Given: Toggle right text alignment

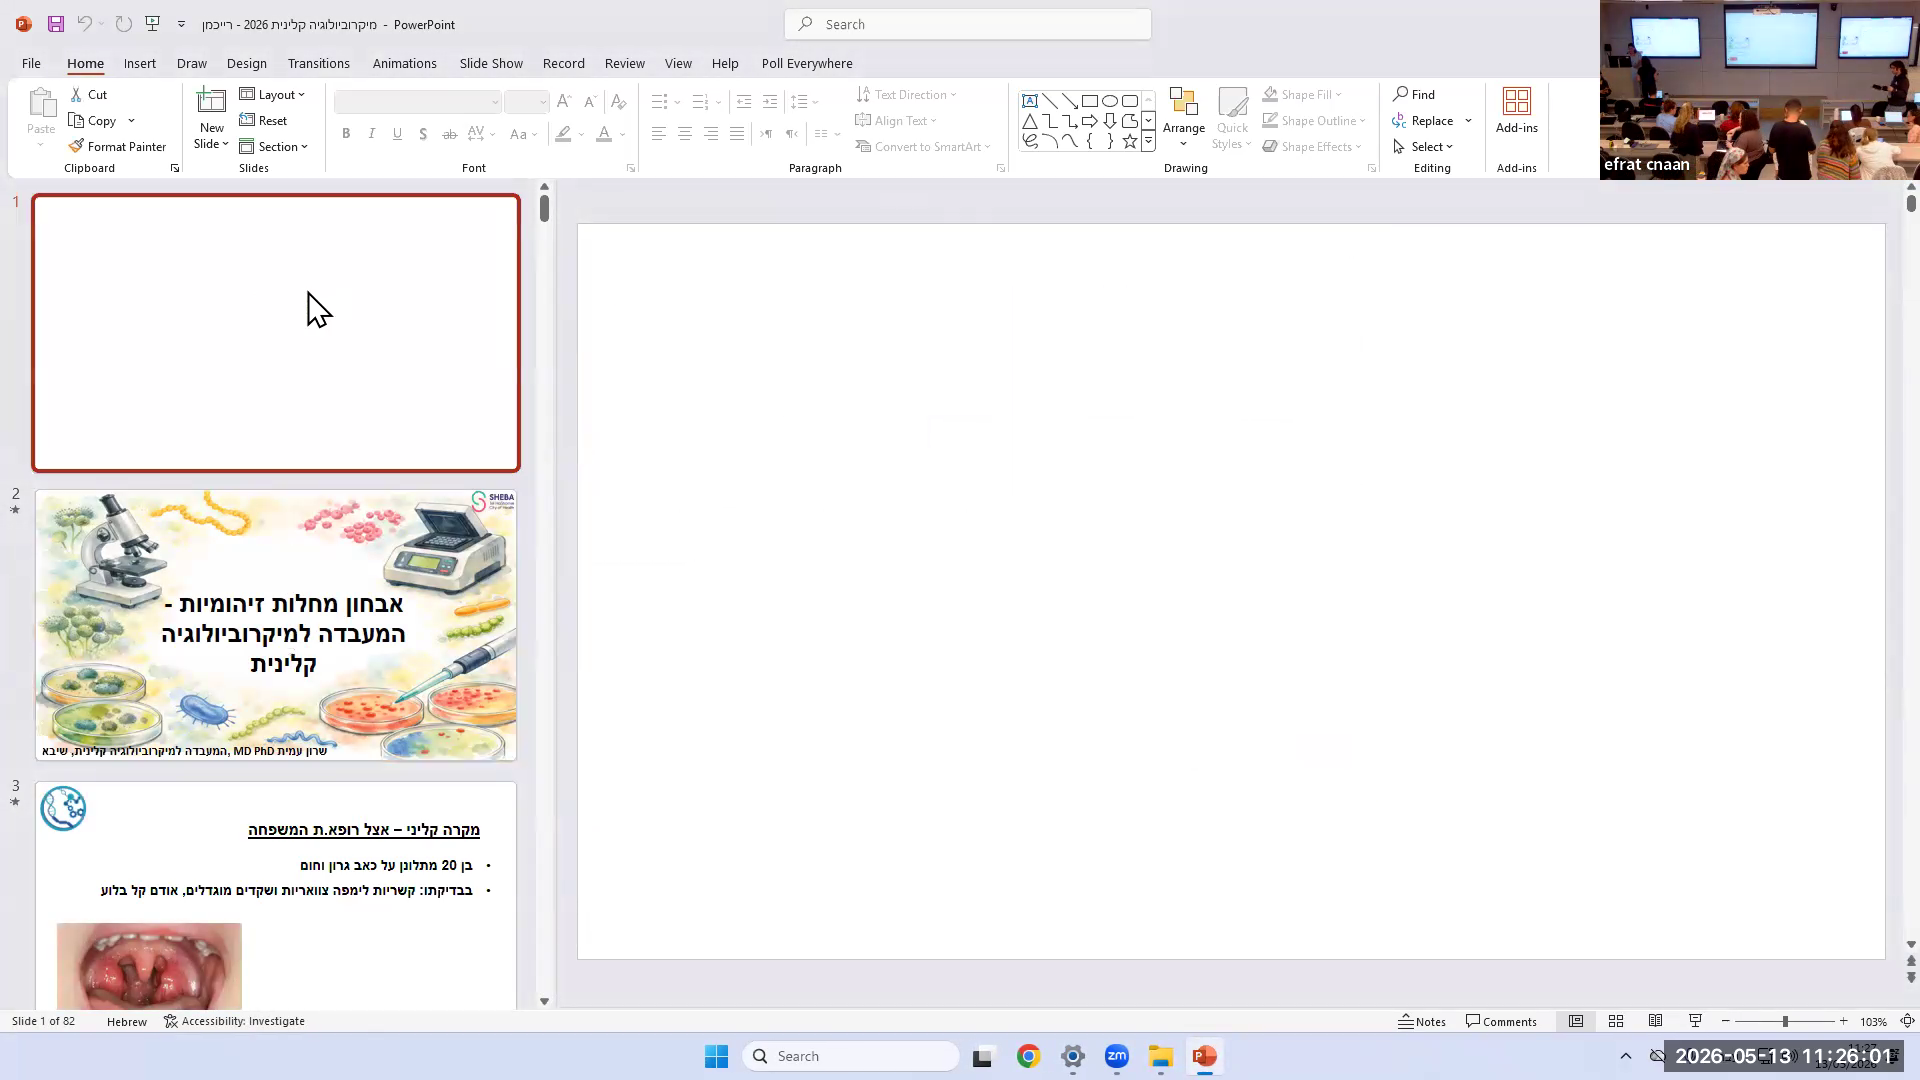Looking at the screenshot, I should click(x=711, y=134).
